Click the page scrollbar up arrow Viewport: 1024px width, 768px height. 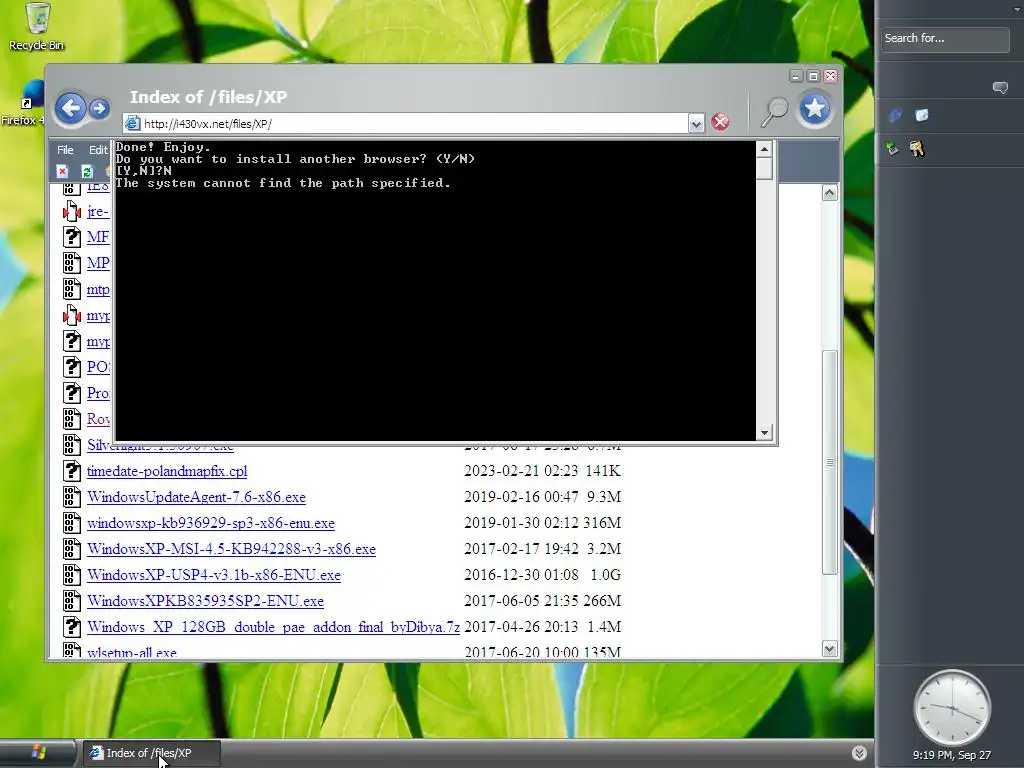tap(829, 193)
